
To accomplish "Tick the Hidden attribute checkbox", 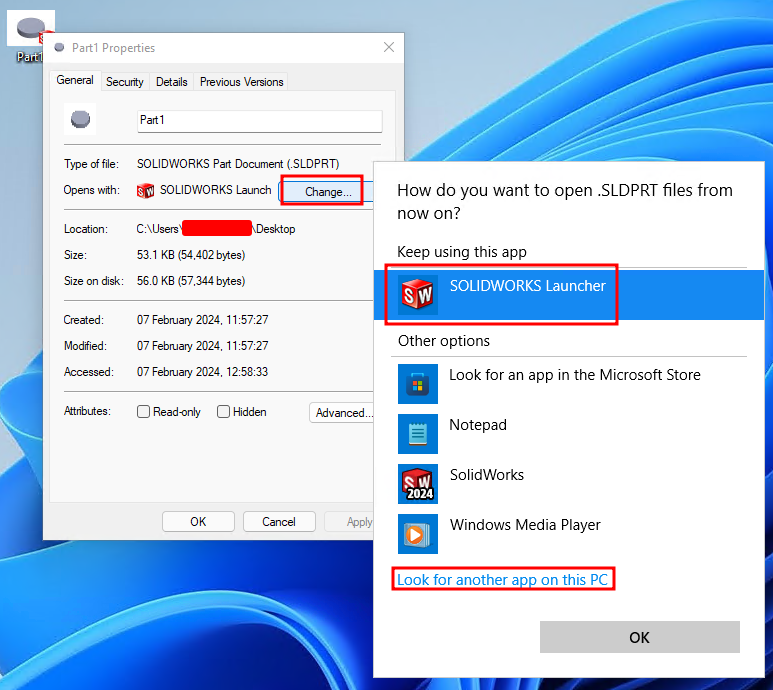I will point(224,412).
